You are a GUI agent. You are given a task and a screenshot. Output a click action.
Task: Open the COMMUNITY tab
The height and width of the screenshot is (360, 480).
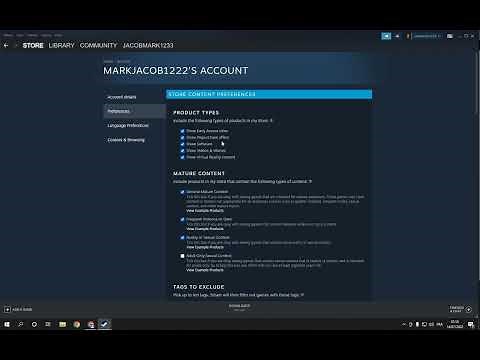pyautogui.click(x=98, y=45)
